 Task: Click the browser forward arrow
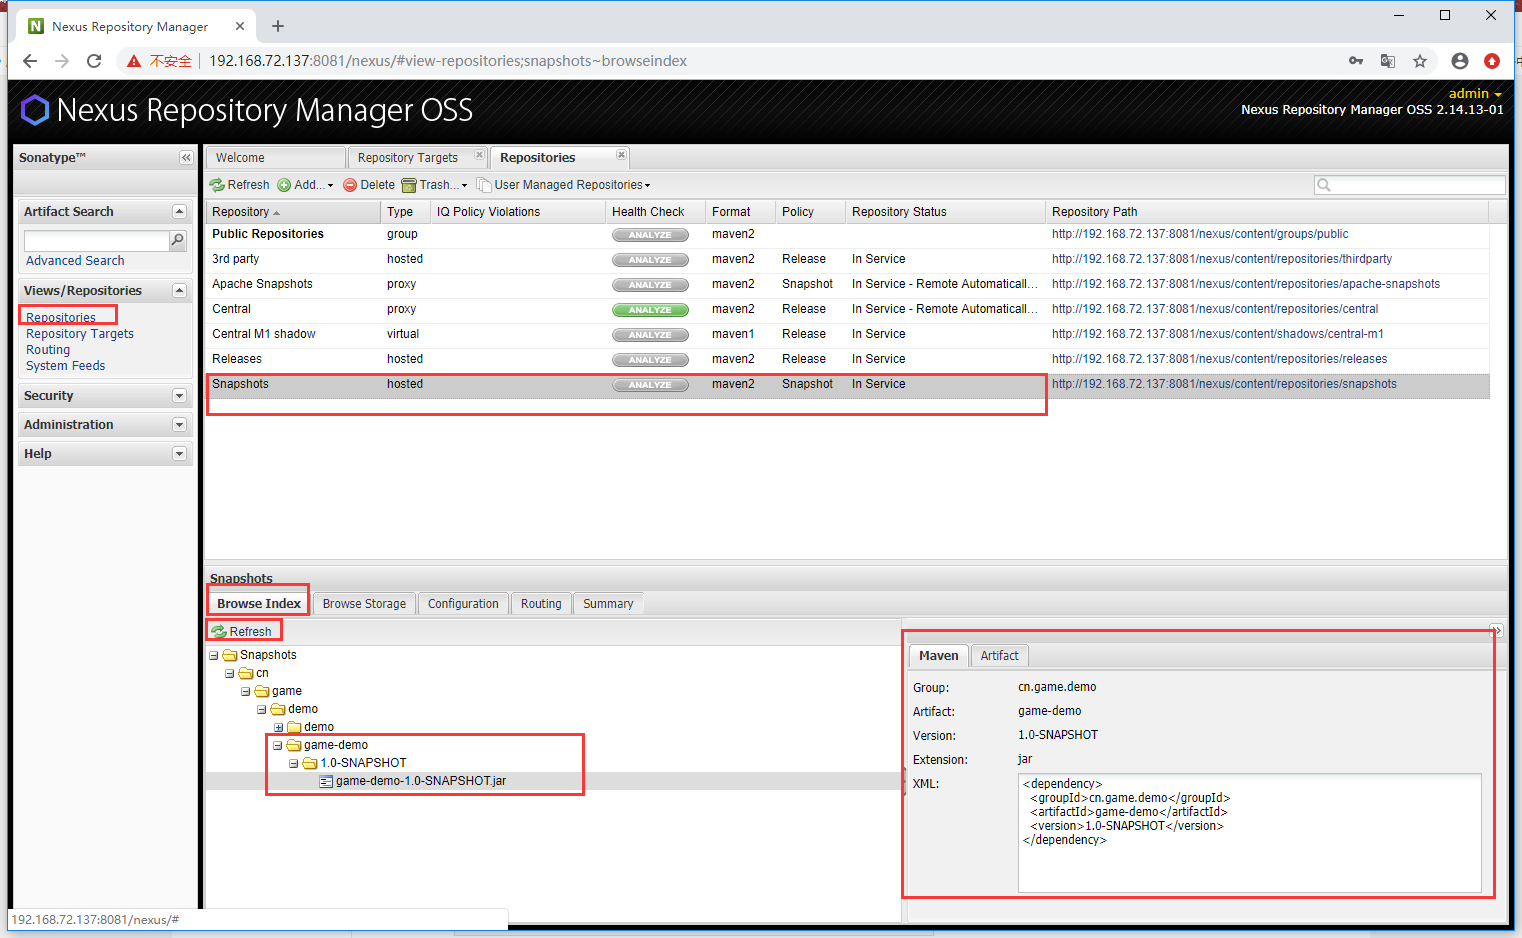click(62, 61)
